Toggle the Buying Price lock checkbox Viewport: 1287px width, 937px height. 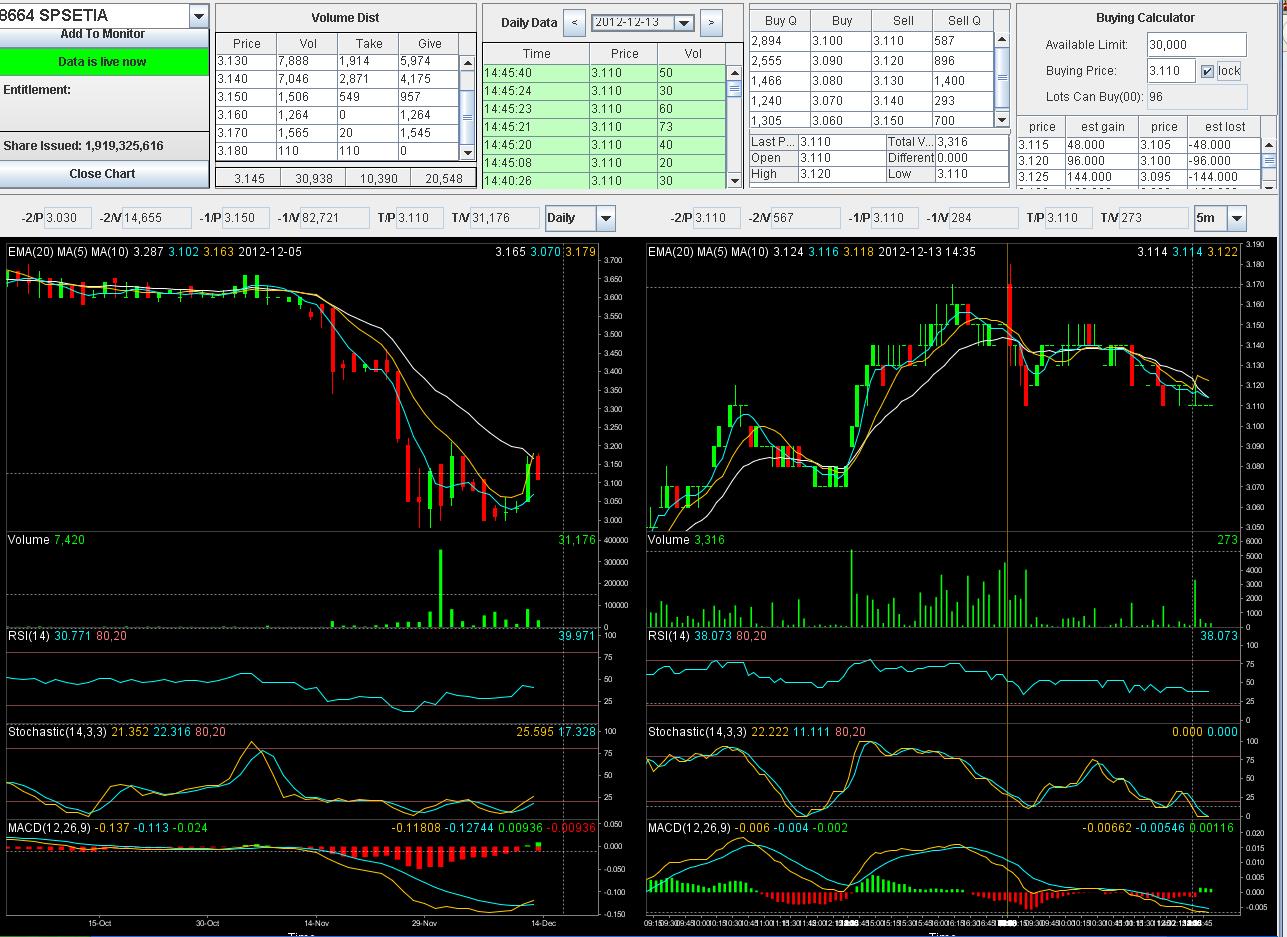tap(1207, 71)
